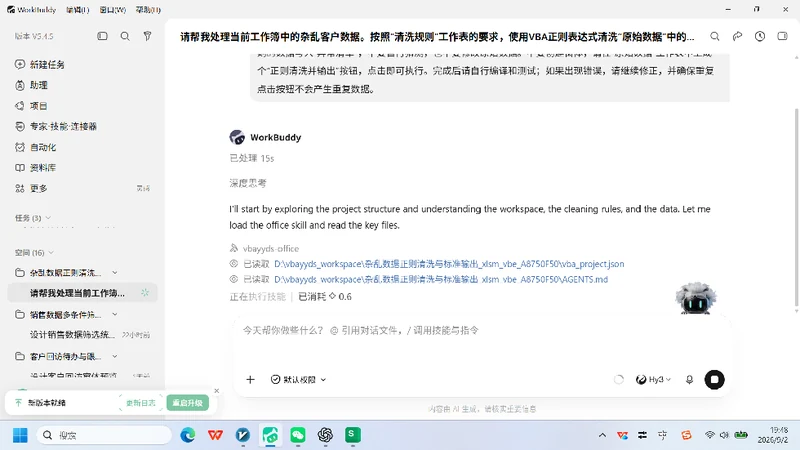This screenshot has height=450, width=800.
Task: Open the 项目 projects section
Action: (x=31, y=106)
